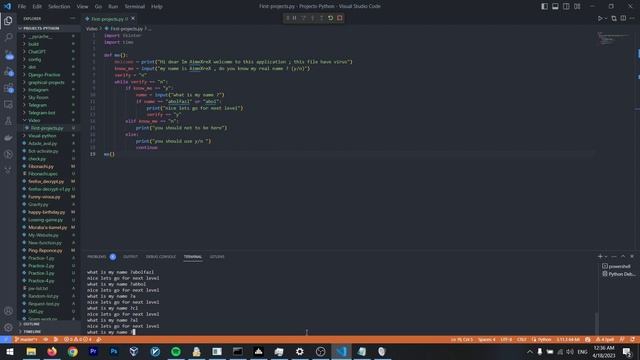Click Spaces: 4 indentation in status bar
The height and width of the screenshot is (360, 640).
coord(487,340)
